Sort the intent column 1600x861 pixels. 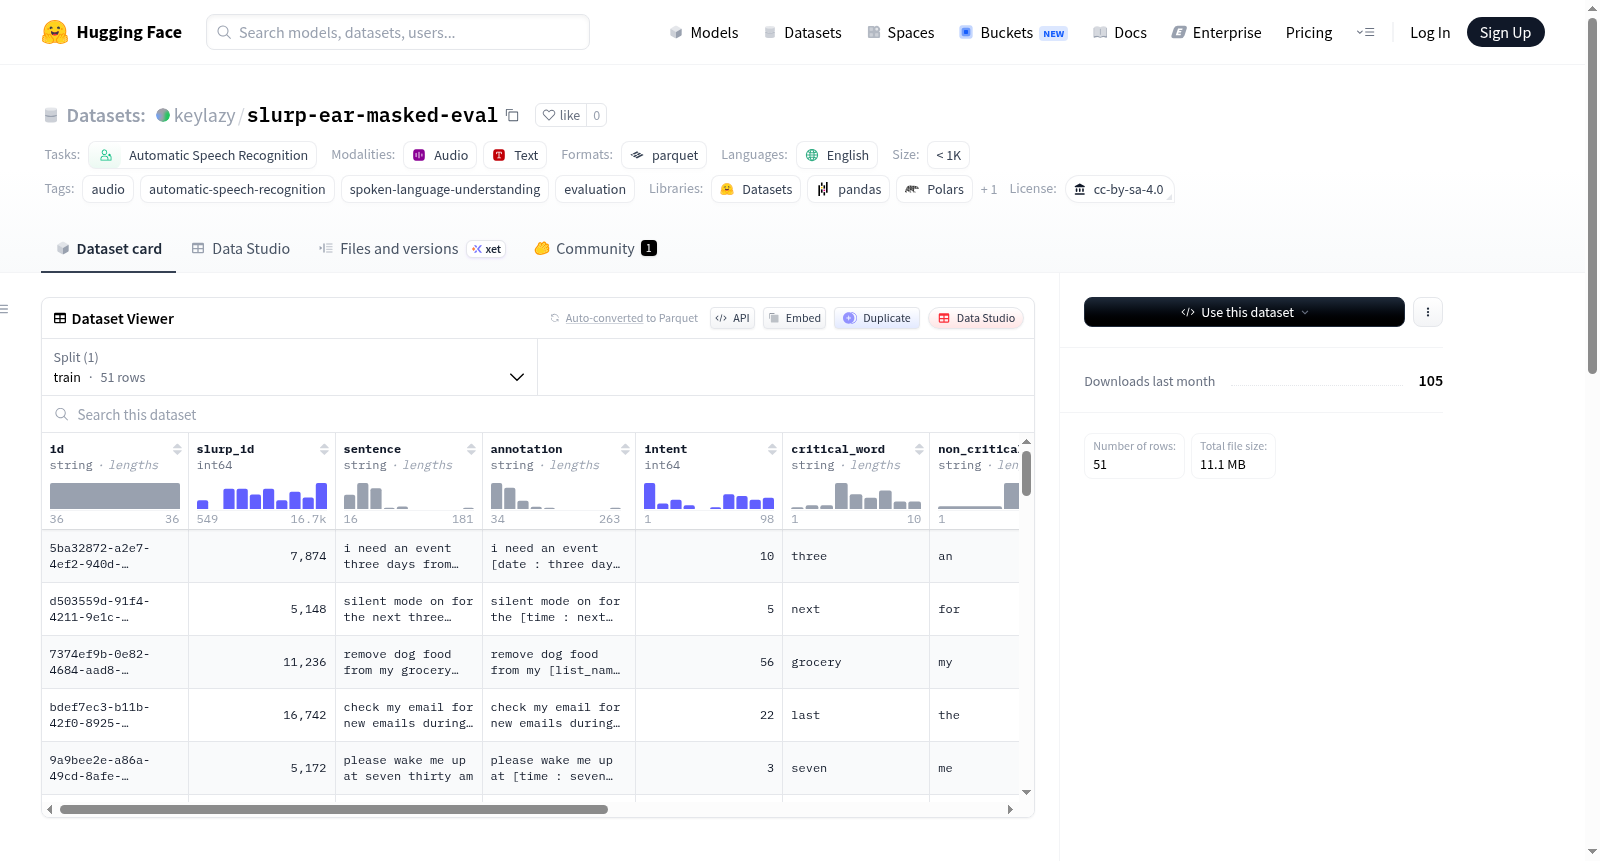(x=772, y=449)
